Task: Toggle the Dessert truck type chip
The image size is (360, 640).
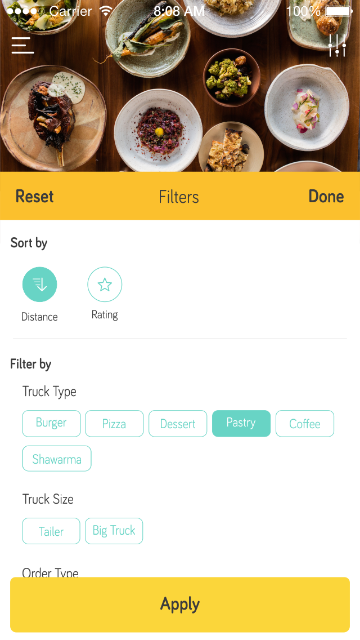Action: tap(178, 423)
